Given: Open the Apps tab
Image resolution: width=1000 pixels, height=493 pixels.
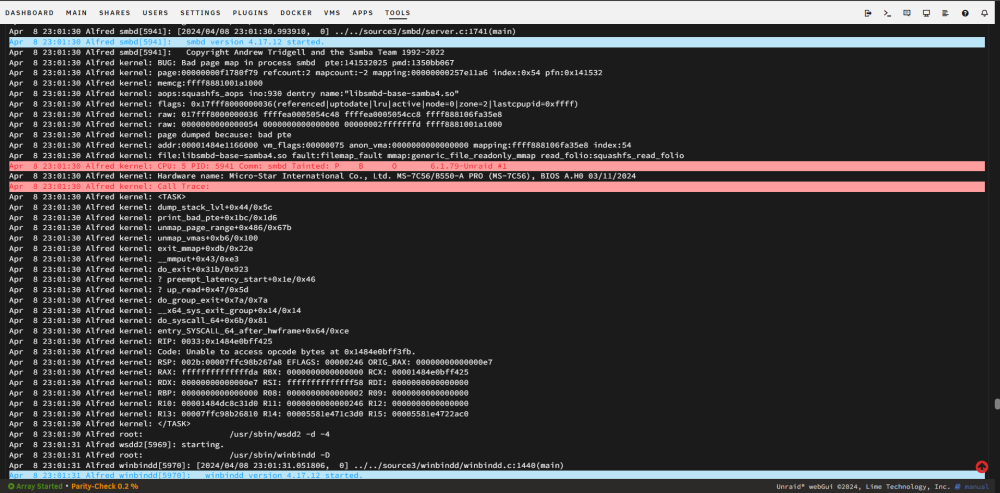Looking at the screenshot, I should tap(363, 13).
